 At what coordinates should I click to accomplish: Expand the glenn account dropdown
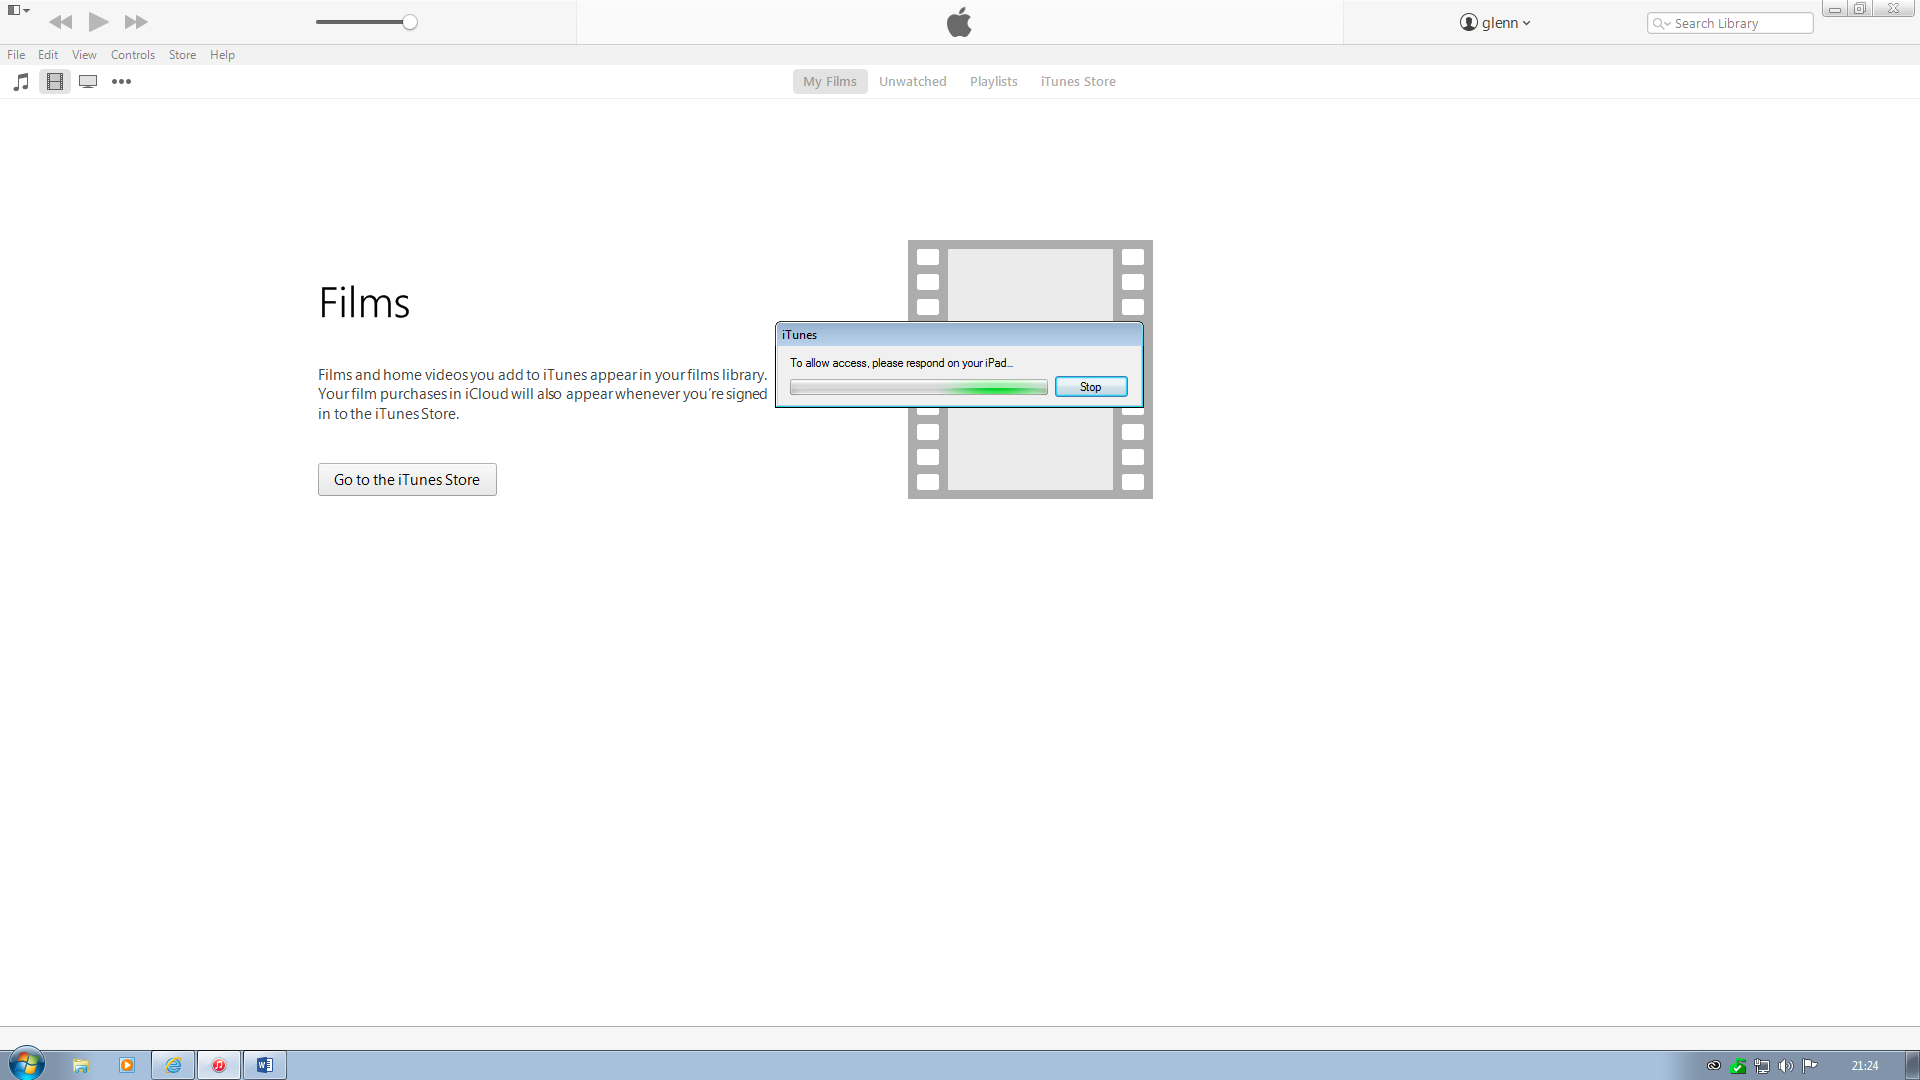coord(1495,23)
